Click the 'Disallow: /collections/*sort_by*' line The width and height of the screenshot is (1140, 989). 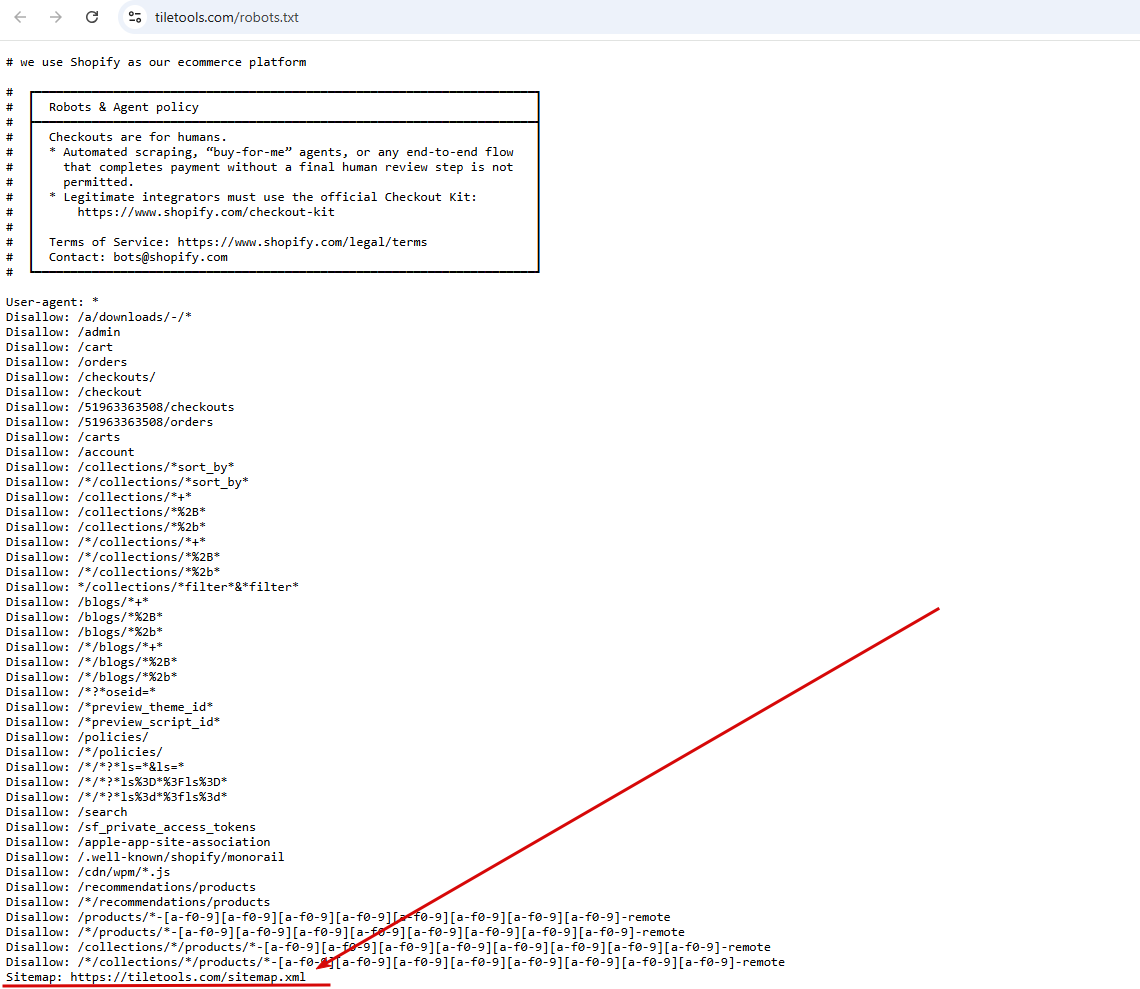[120, 467]
